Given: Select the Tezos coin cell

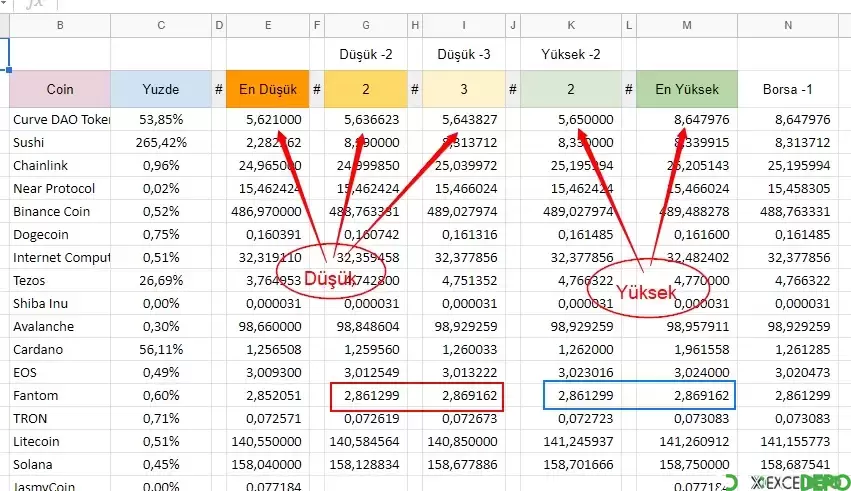Looking at the screenshot, I should coord(60,280).
